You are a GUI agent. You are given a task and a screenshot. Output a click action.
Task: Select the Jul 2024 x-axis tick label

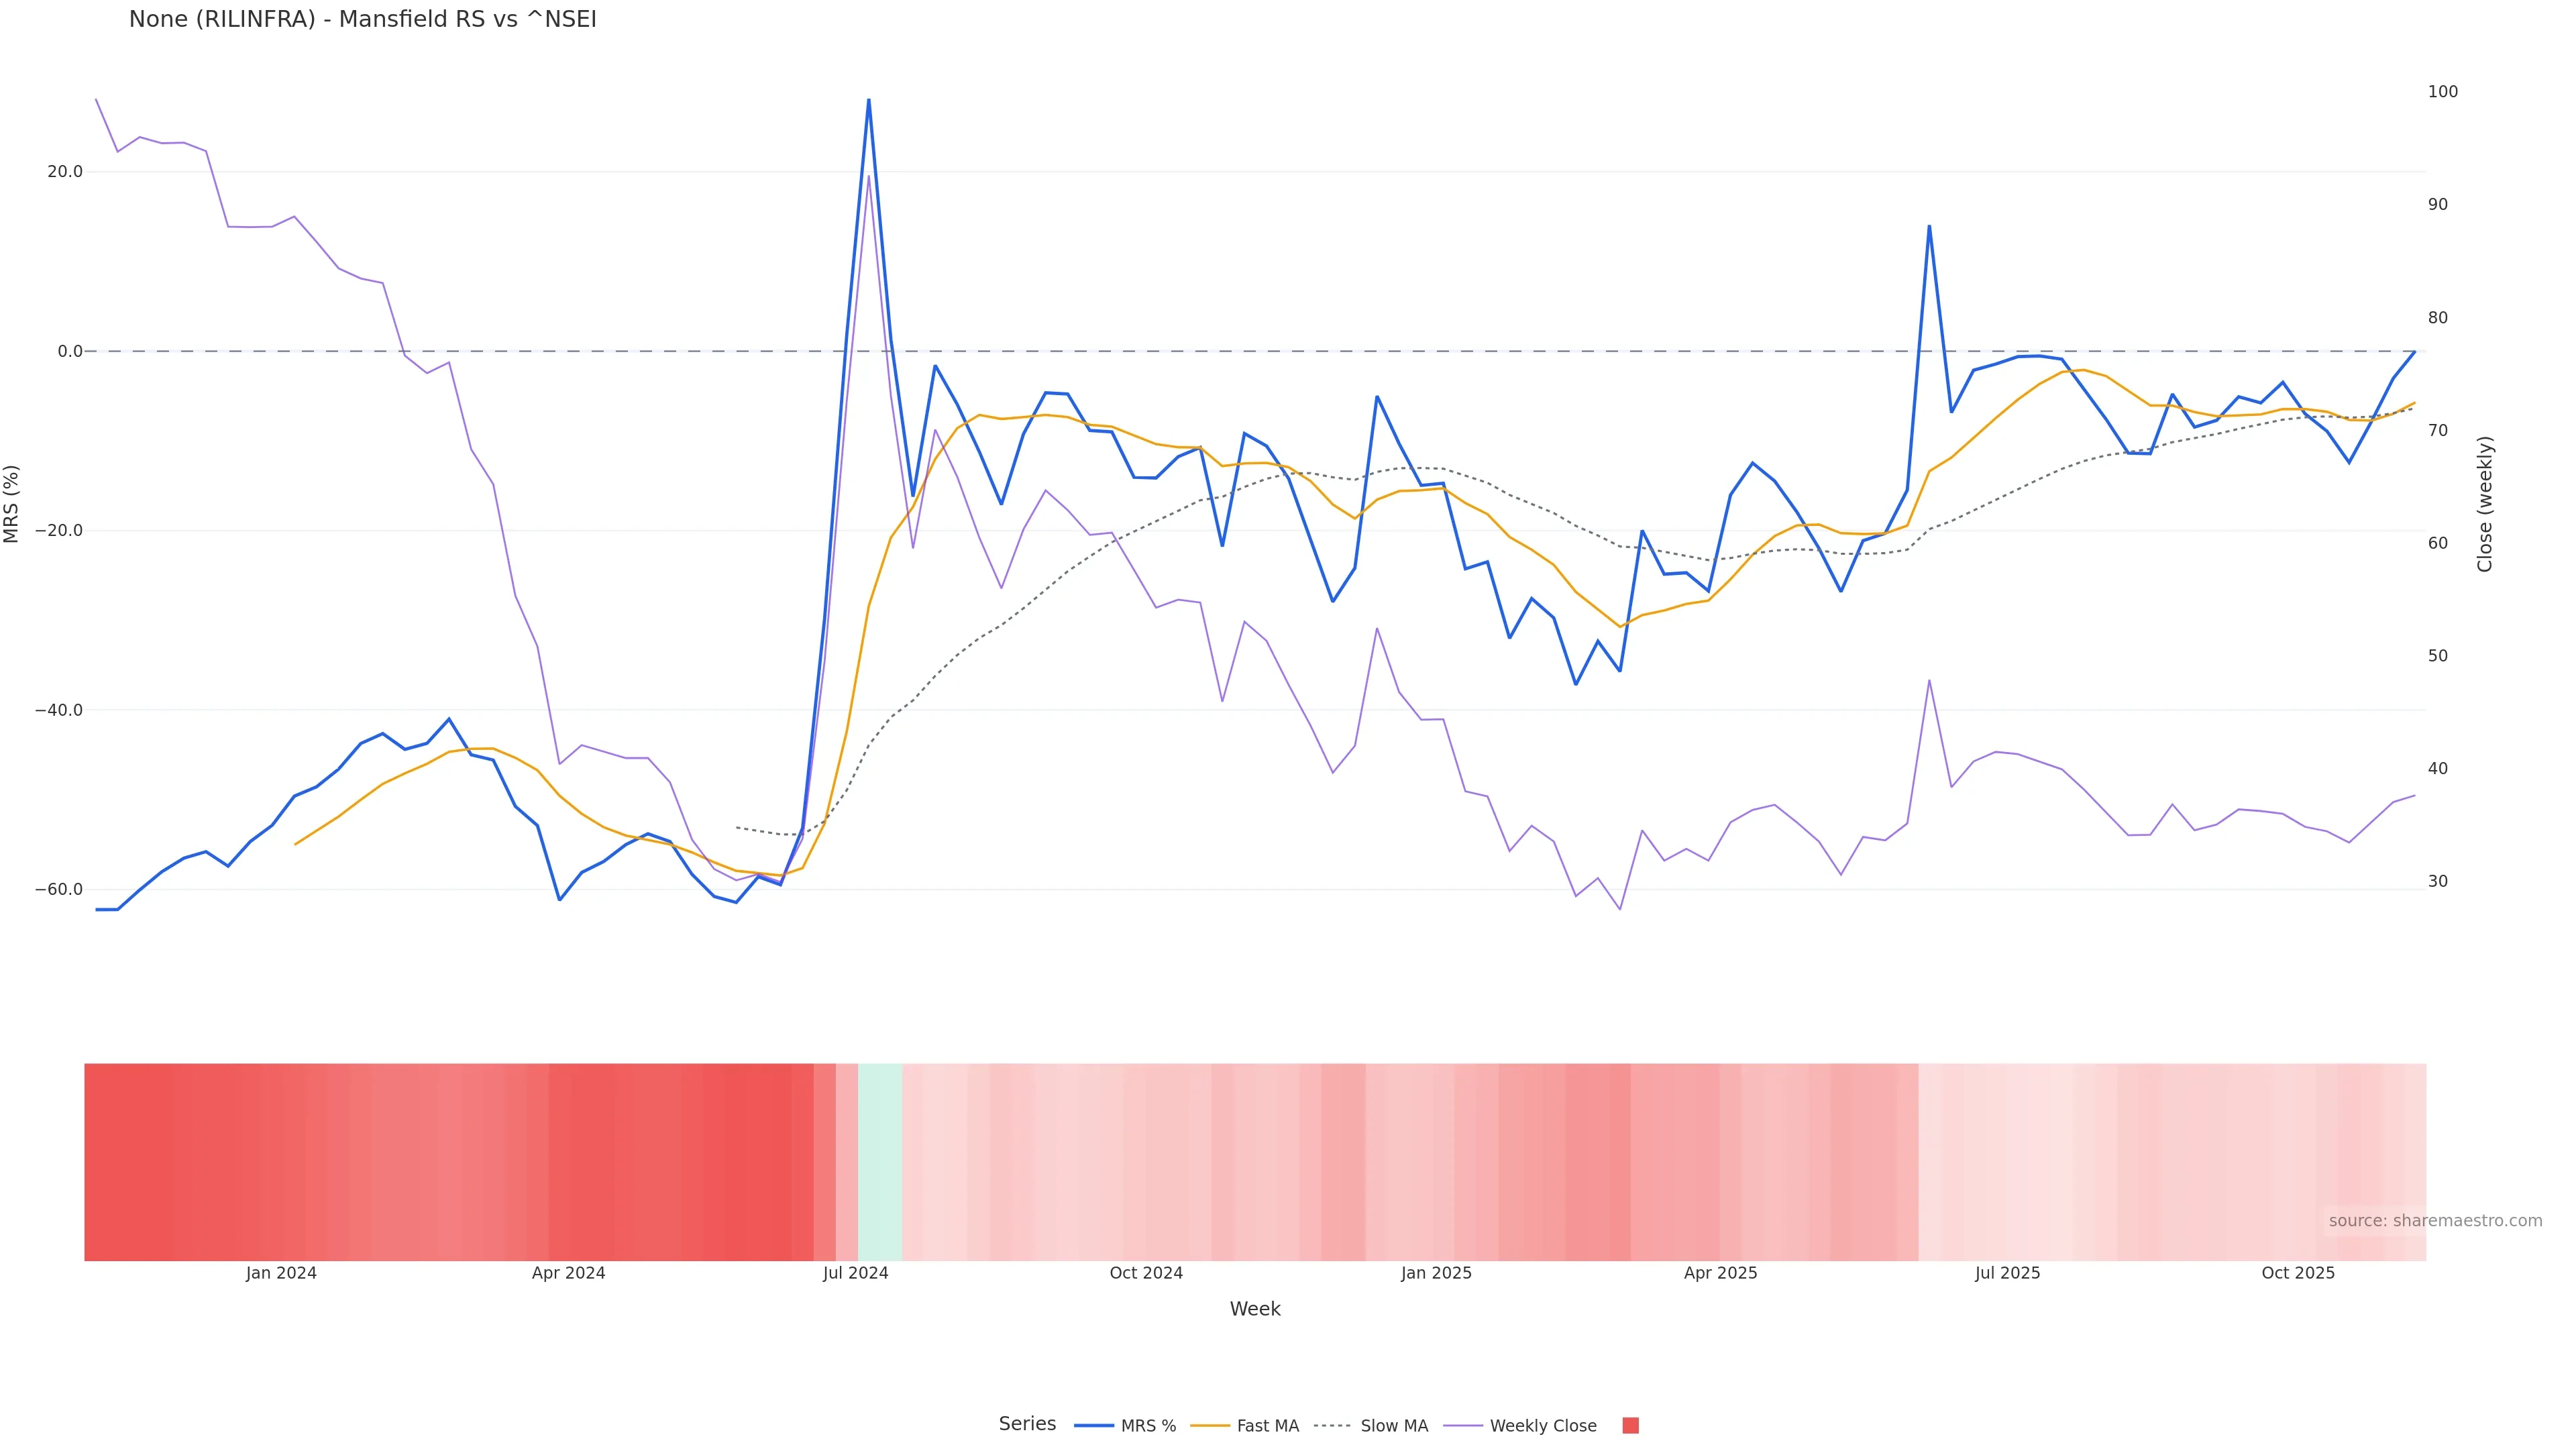tap(855, 1273)
